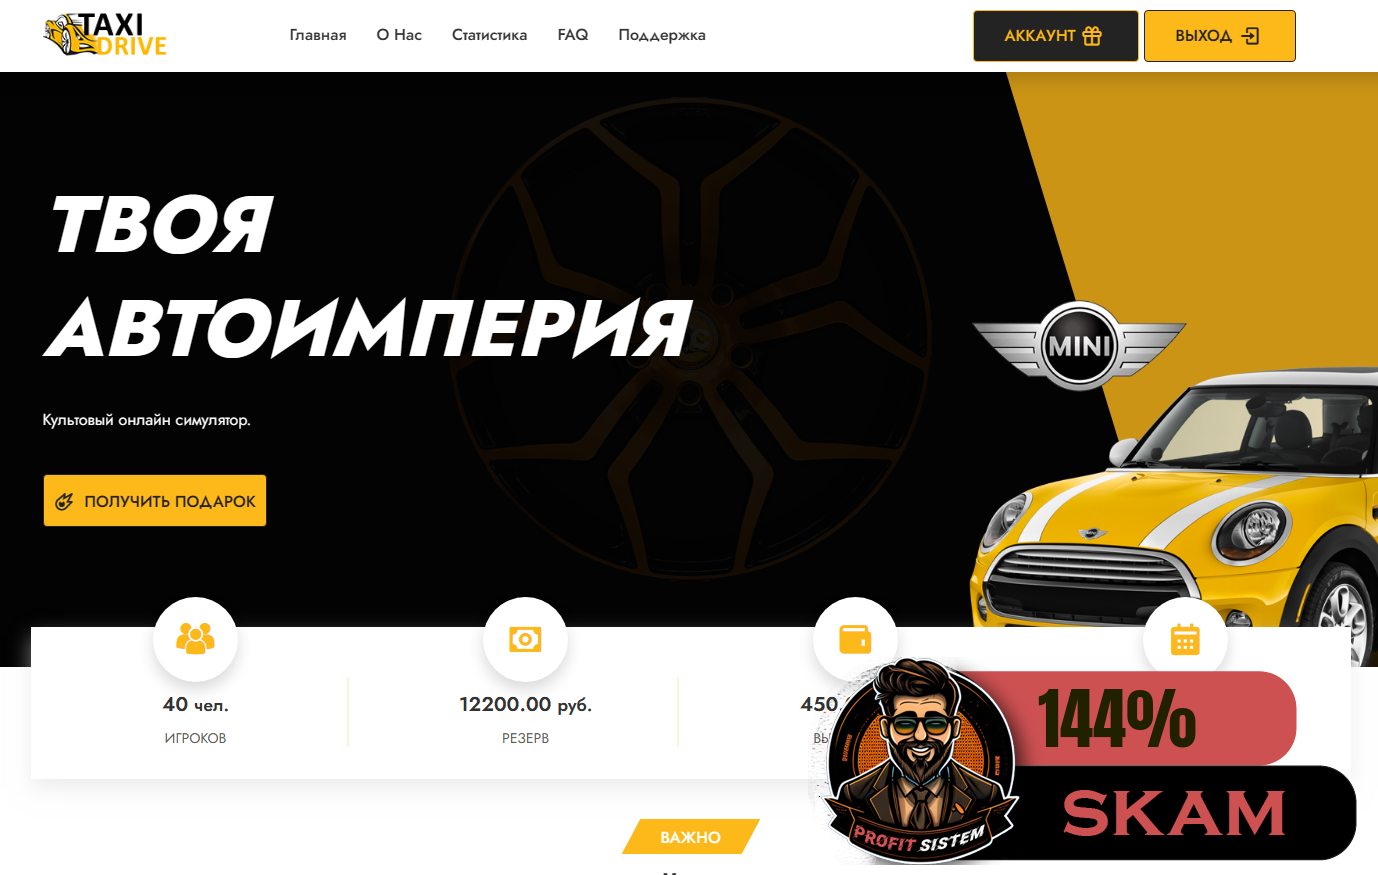Click the exit arrow icon in ВЫХОД

point(1250,36)
